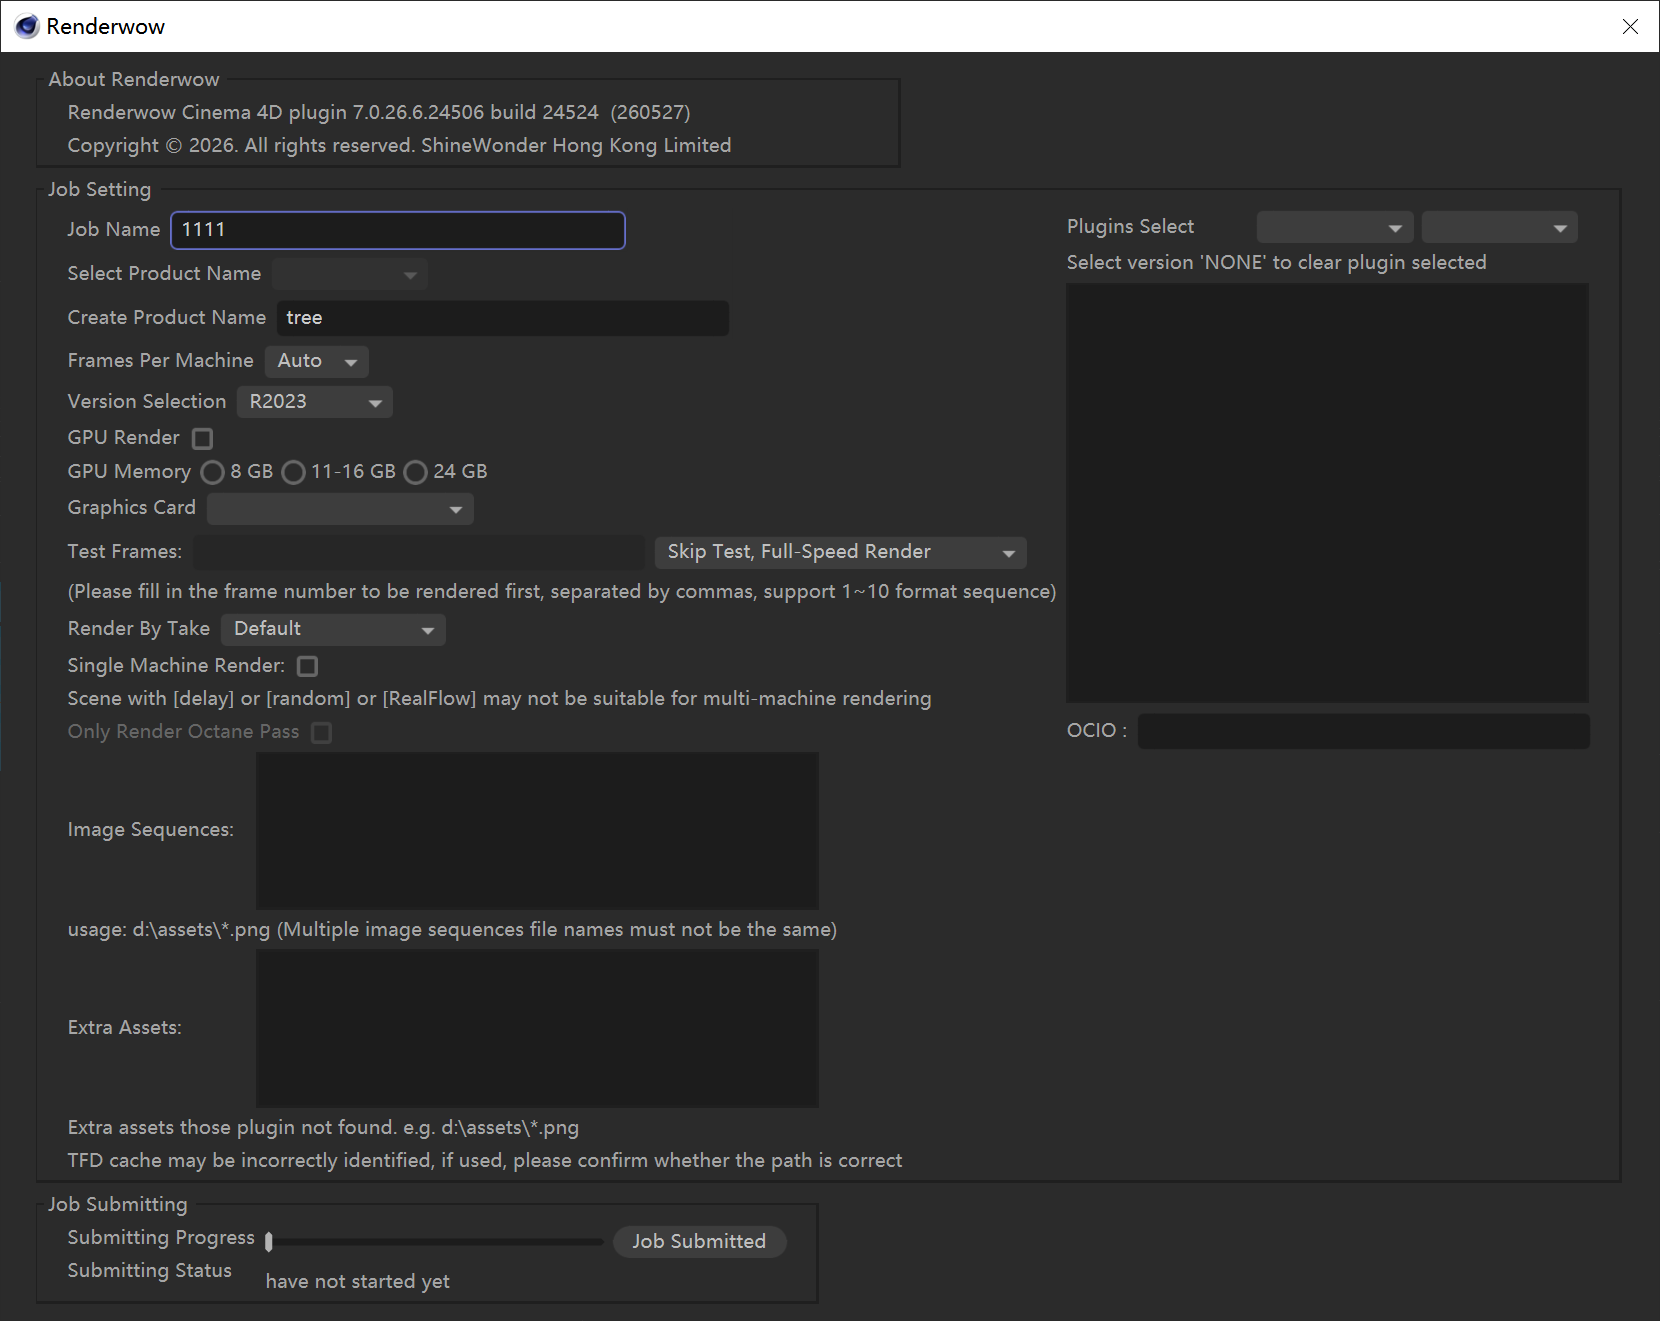Viewport: 1660px width, 1321px height.
Task: Click the Job Submitted button
Action: (699, 1242)
